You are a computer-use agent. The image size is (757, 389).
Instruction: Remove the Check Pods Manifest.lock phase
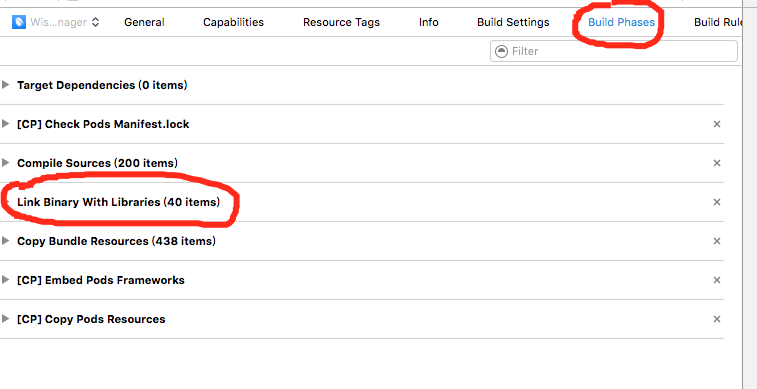tap(717, 124)
